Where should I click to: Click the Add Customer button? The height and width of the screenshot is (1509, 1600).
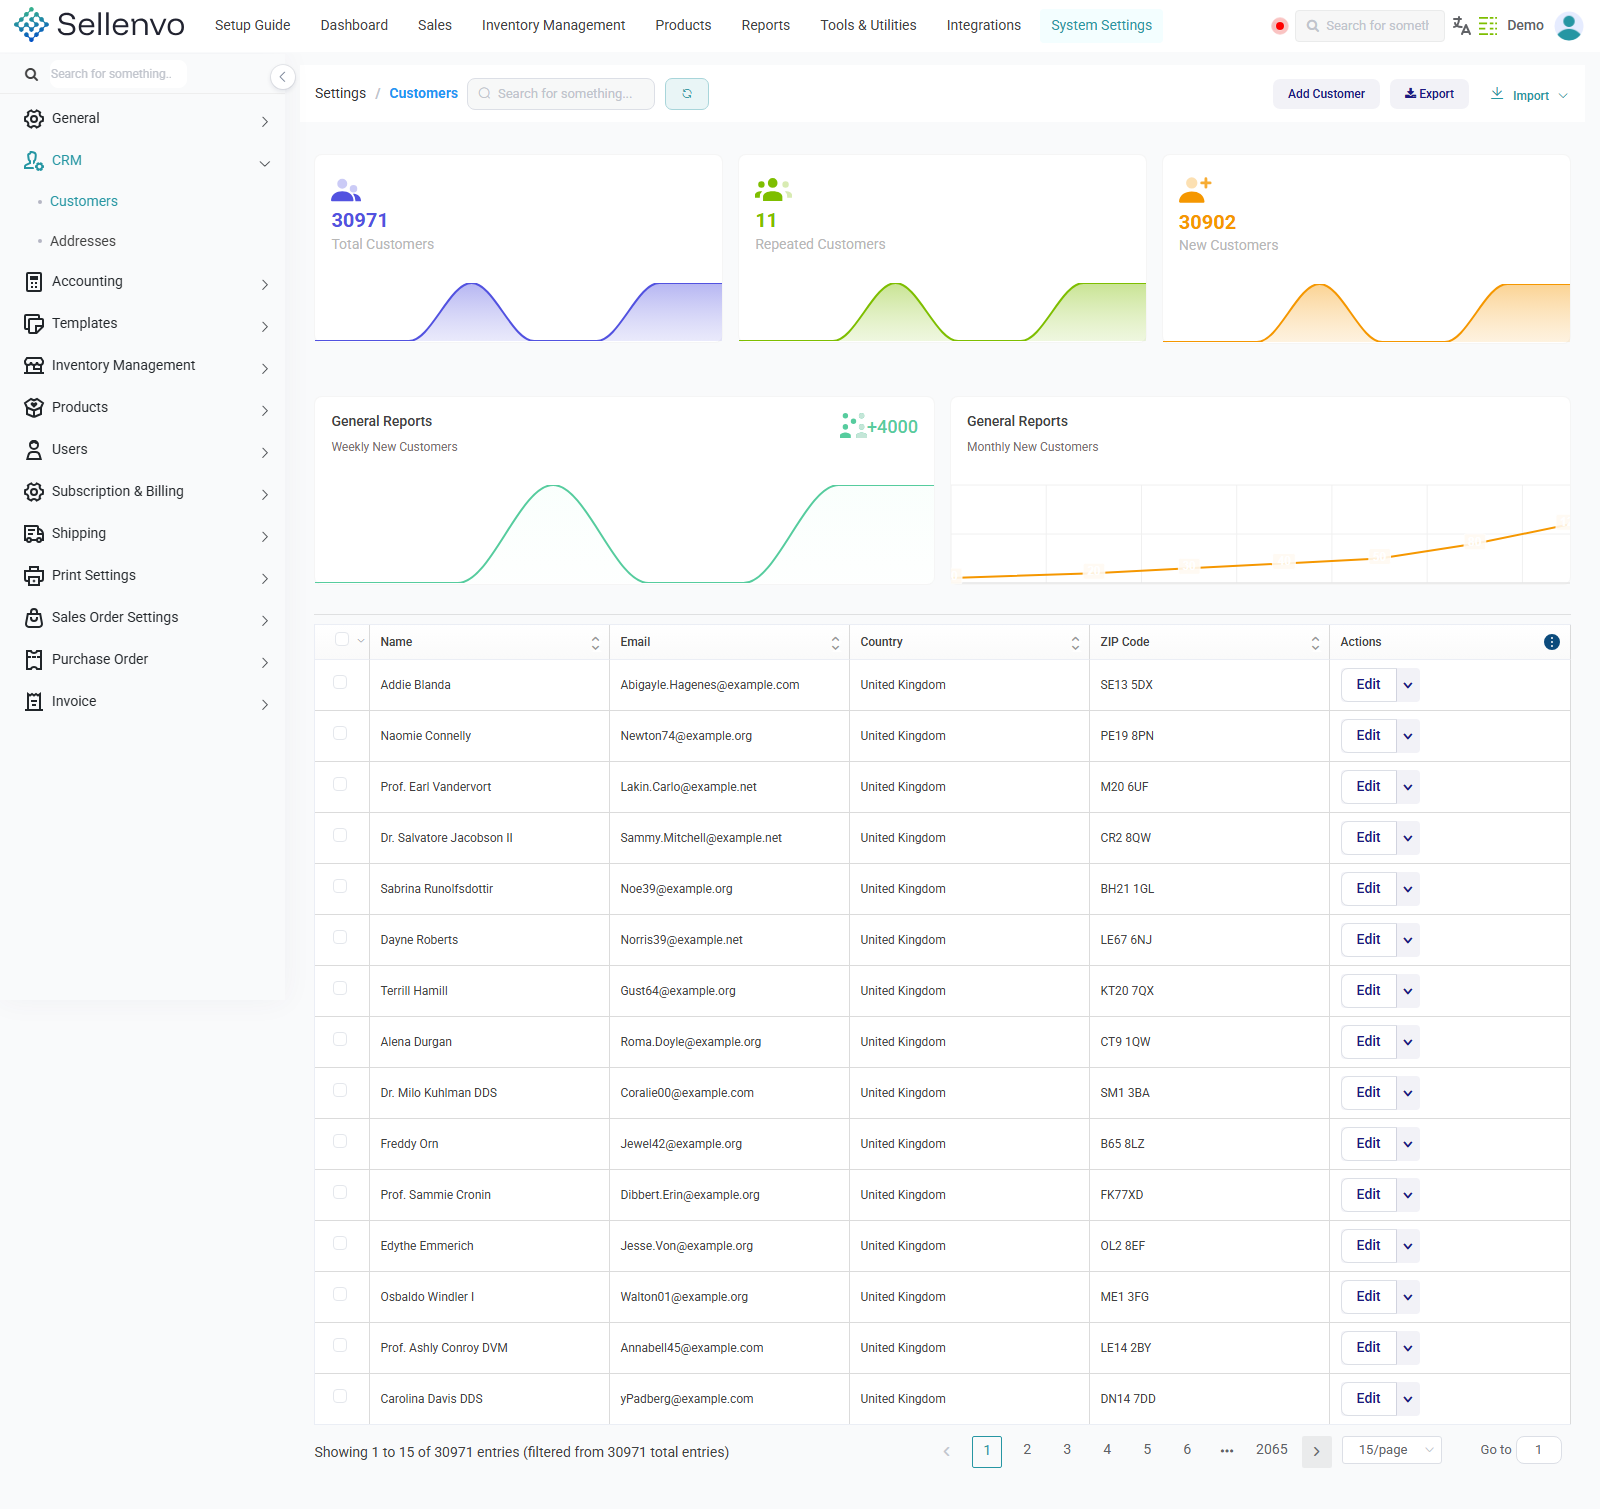pyautogui.click(x=1326, y=94)
